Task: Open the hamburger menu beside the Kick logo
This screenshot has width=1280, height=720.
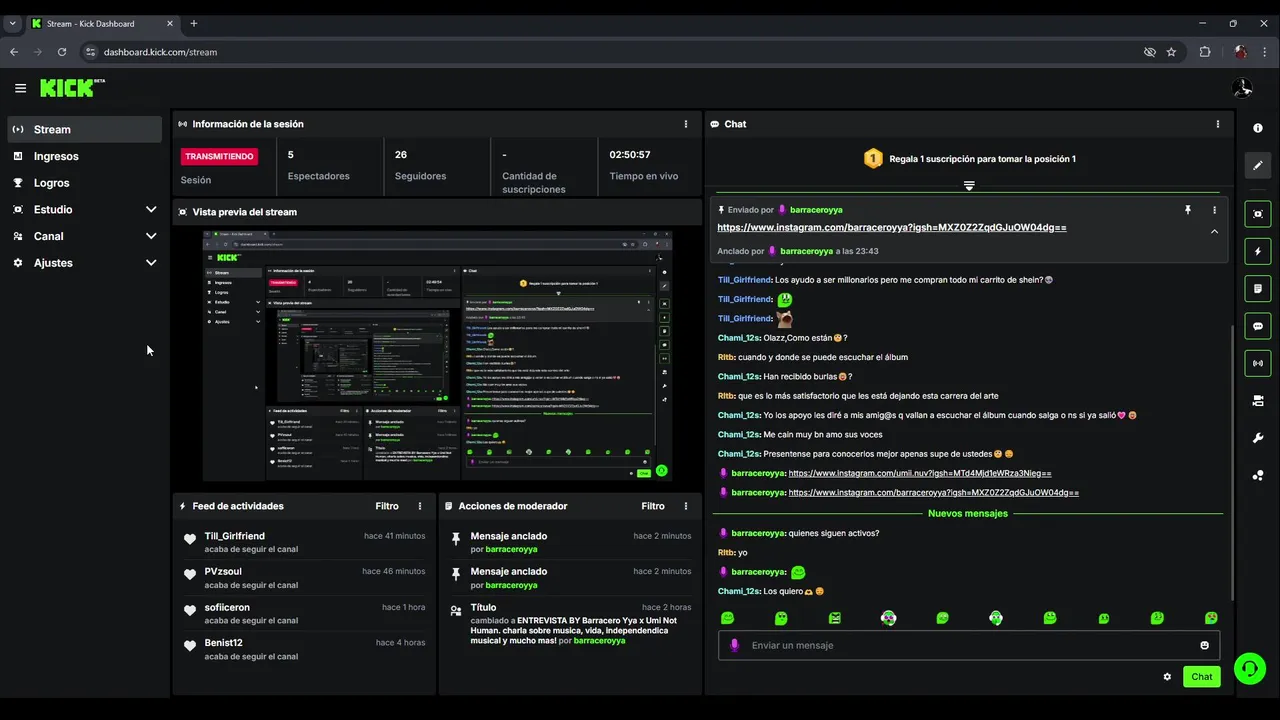Action: 20,88
